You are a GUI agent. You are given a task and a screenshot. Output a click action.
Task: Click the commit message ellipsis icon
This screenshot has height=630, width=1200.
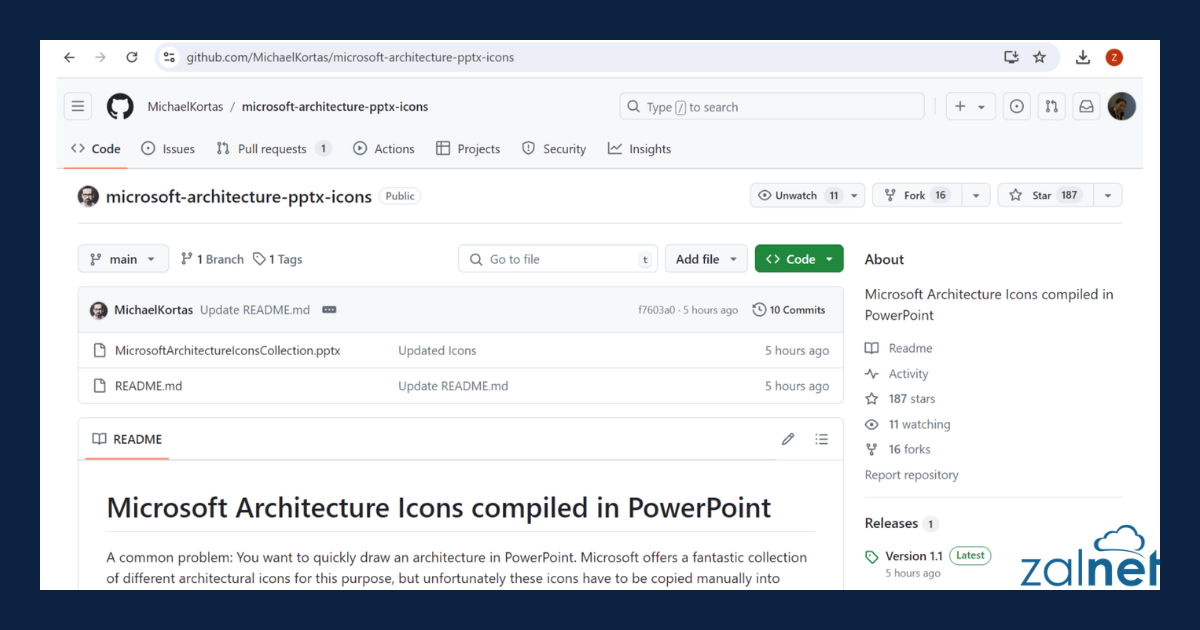pyautogui.click(x=329, y=310)
